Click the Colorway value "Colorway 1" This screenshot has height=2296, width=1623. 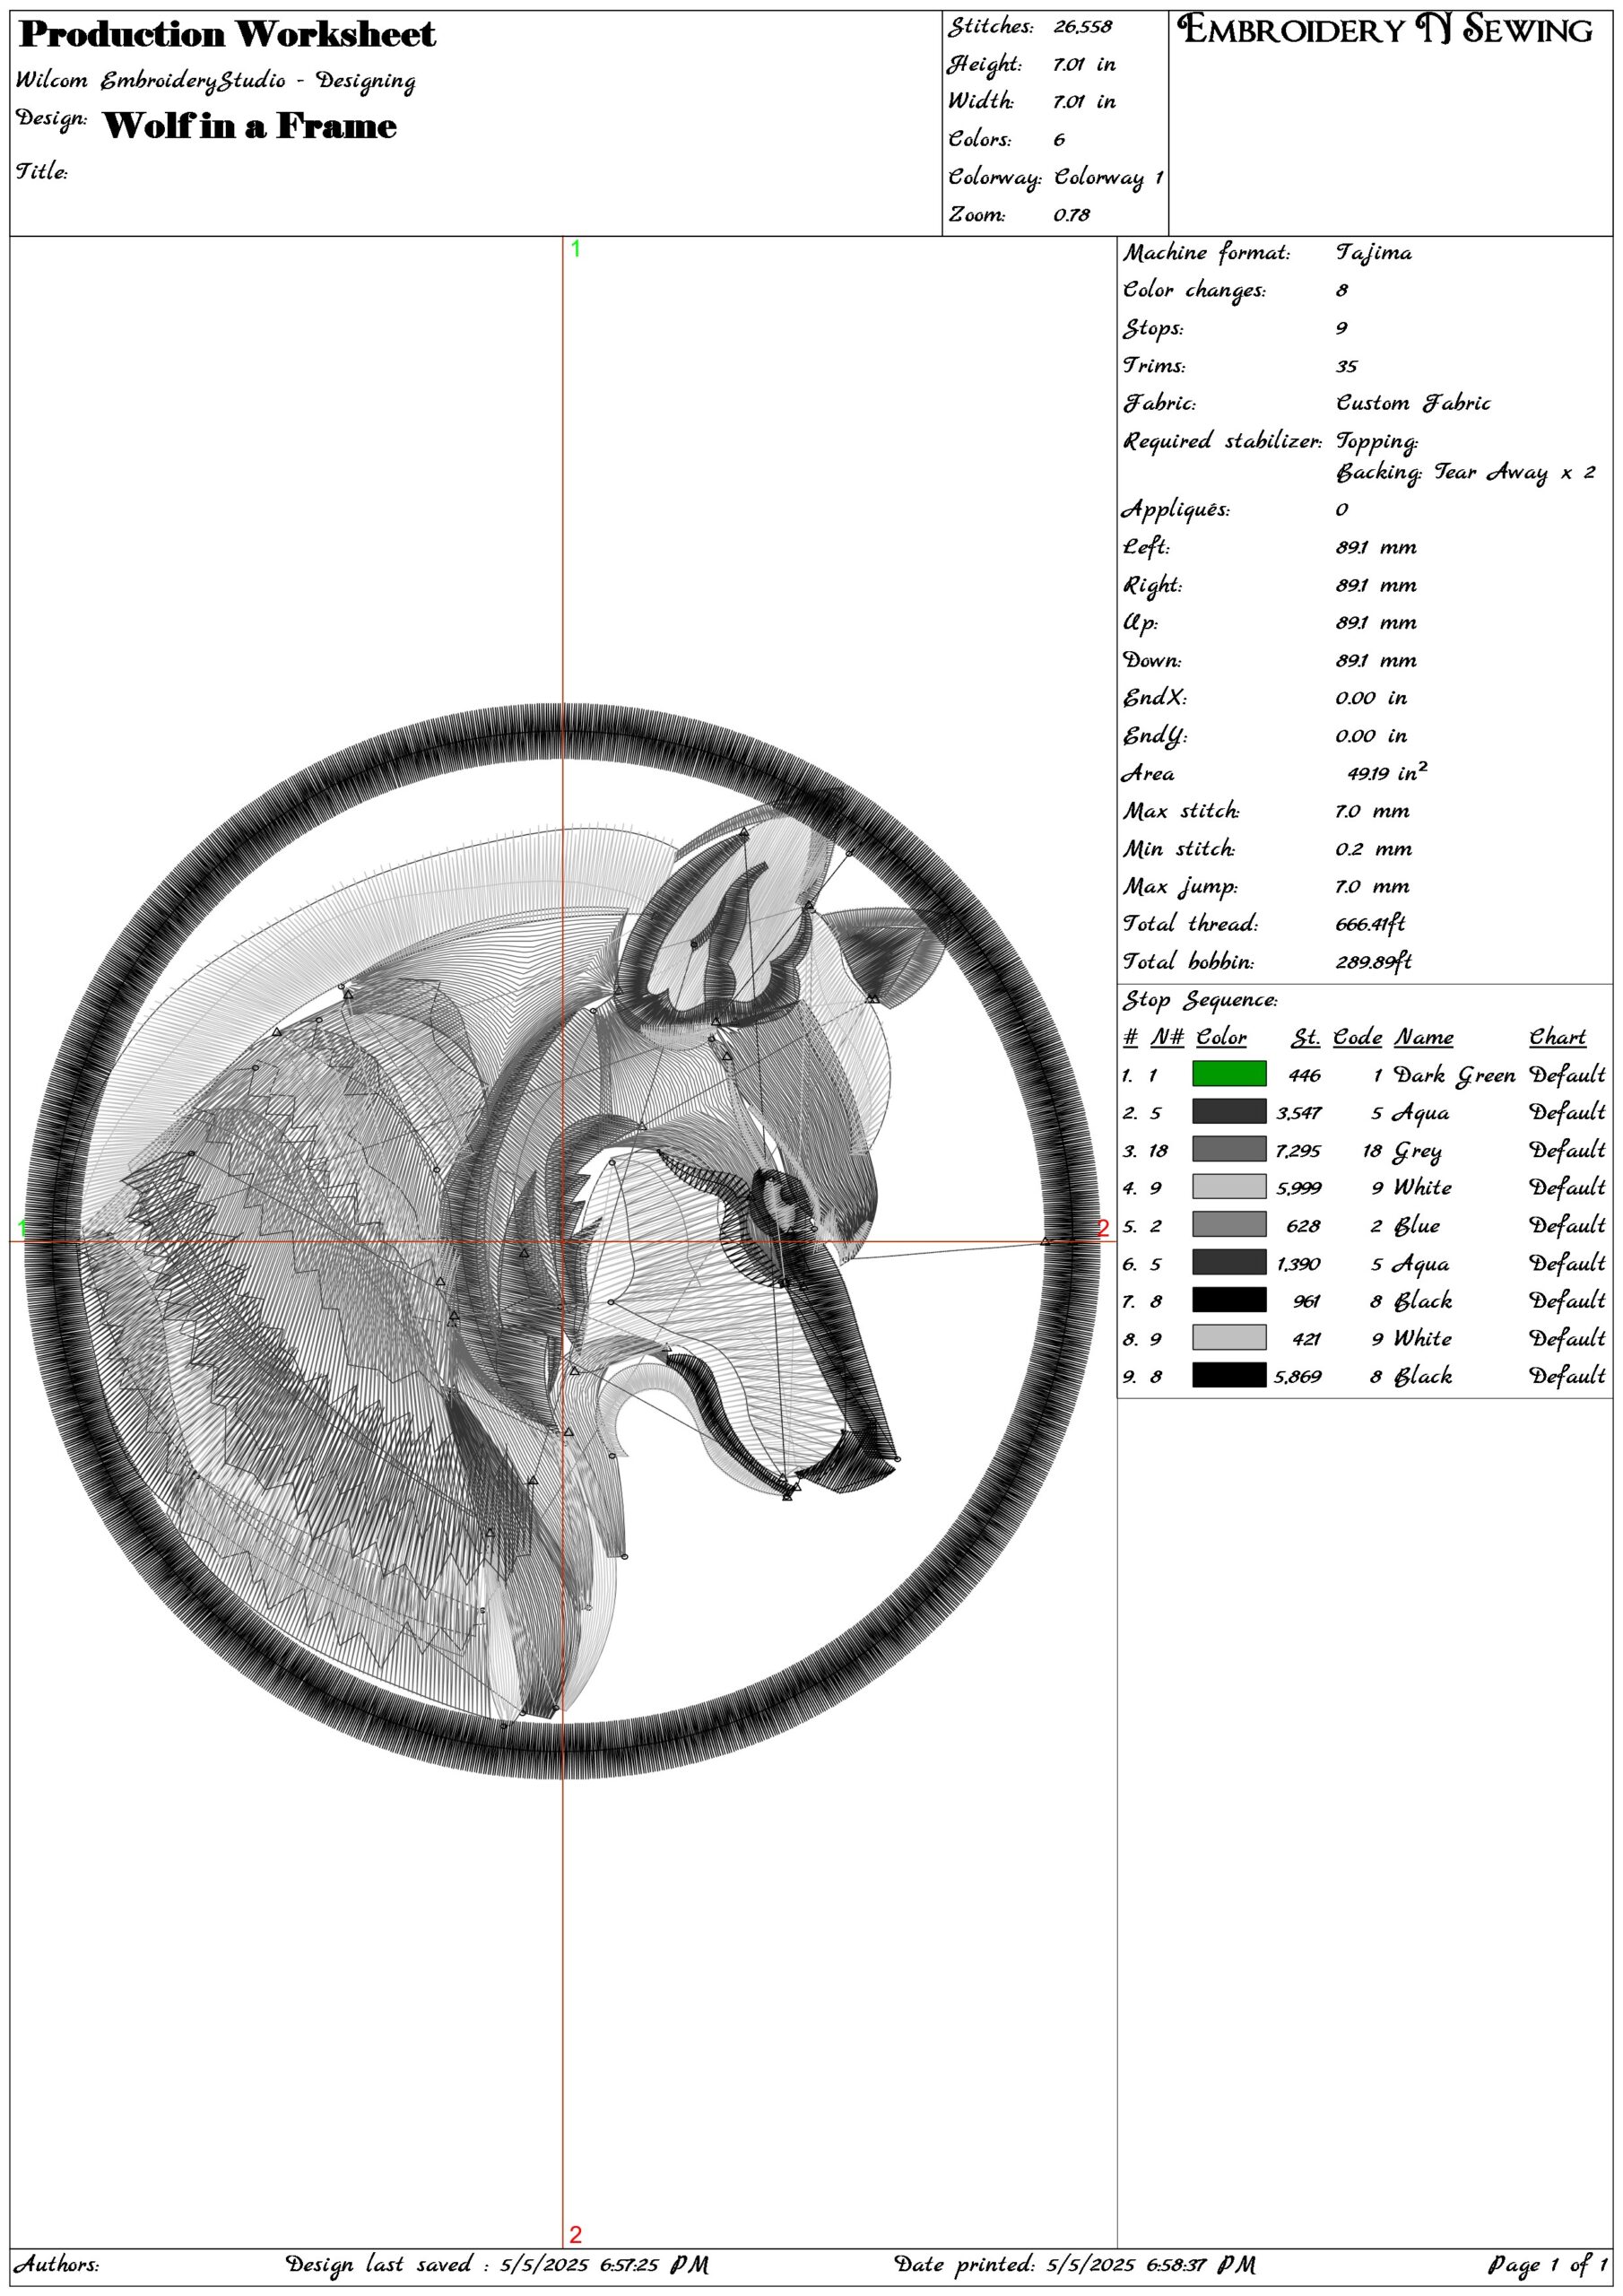pyautogui.click(x=1108, y=178)
